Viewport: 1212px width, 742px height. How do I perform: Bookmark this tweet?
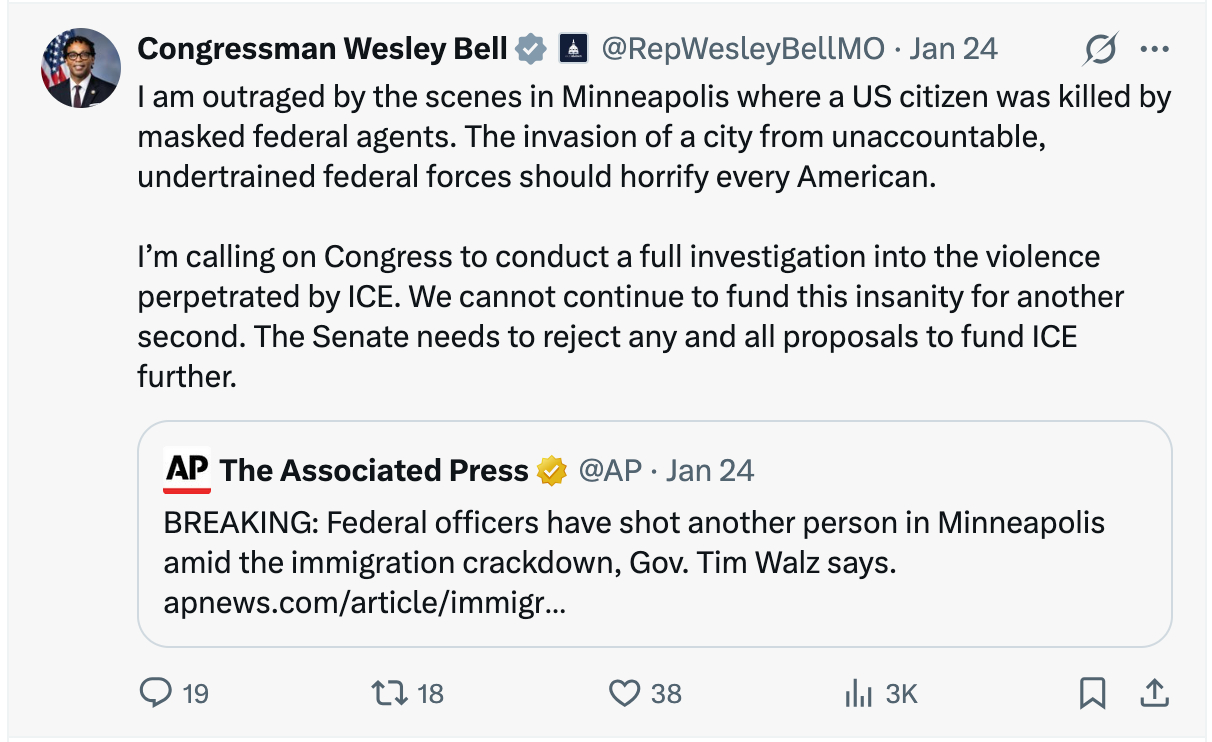1092,692
